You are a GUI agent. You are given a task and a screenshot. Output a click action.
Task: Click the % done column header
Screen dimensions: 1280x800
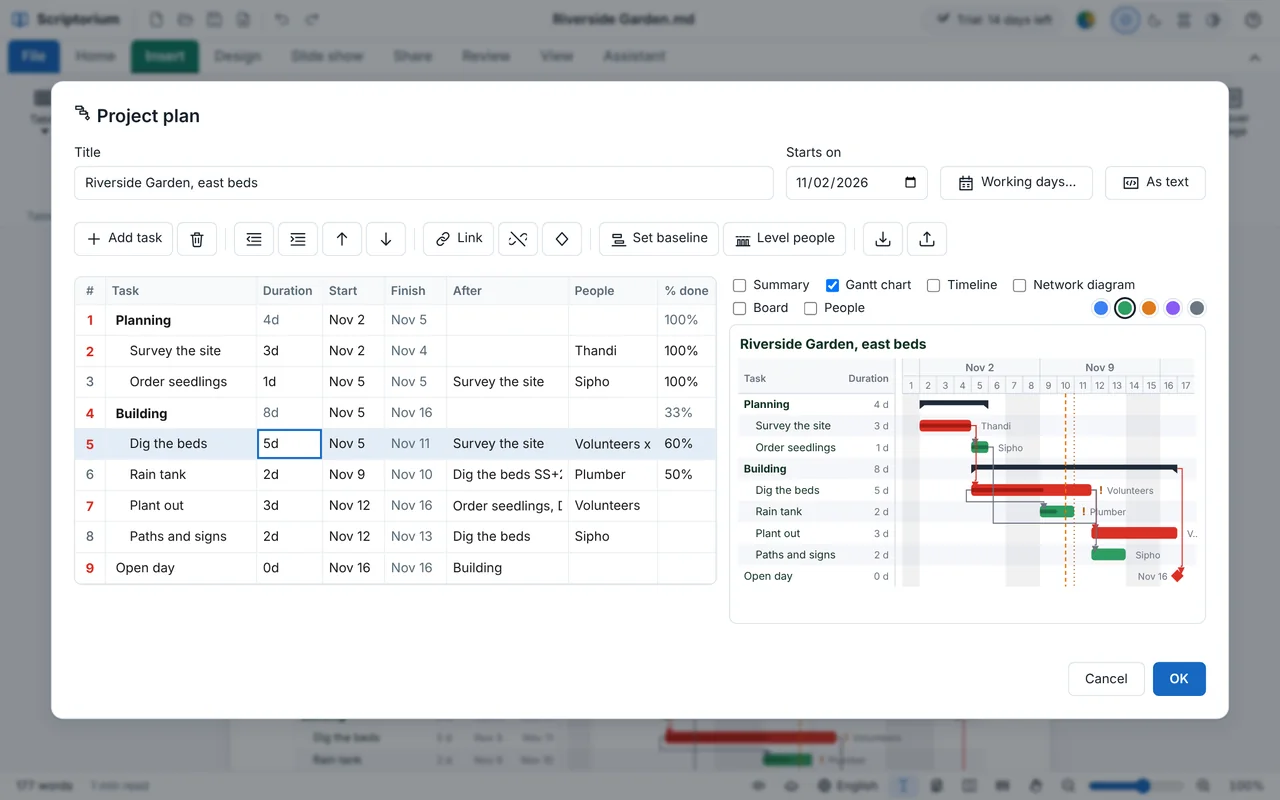click(x=686, y=291)
